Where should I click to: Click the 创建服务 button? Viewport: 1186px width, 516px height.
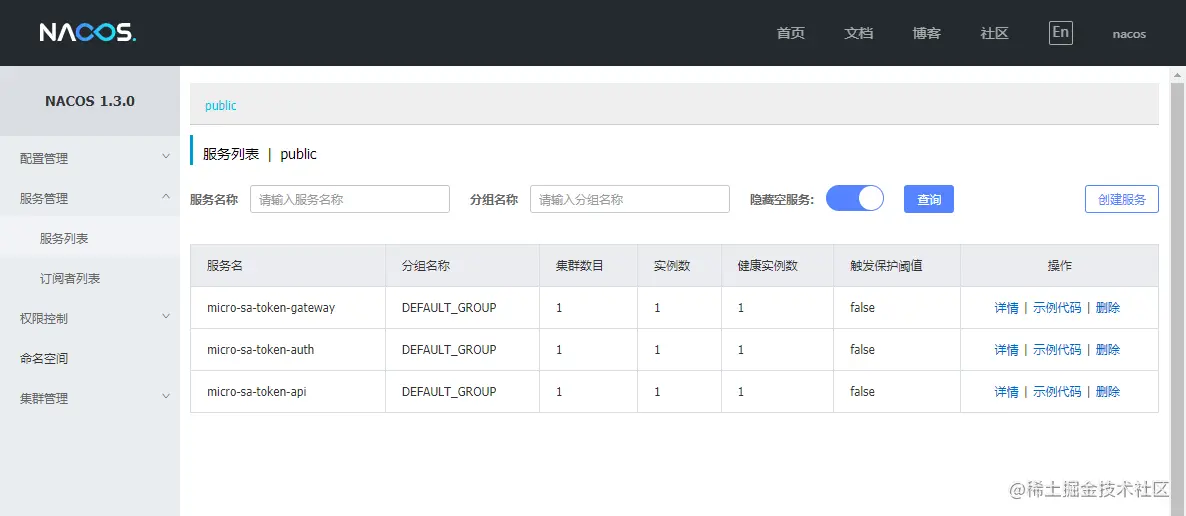point(1122,199)
